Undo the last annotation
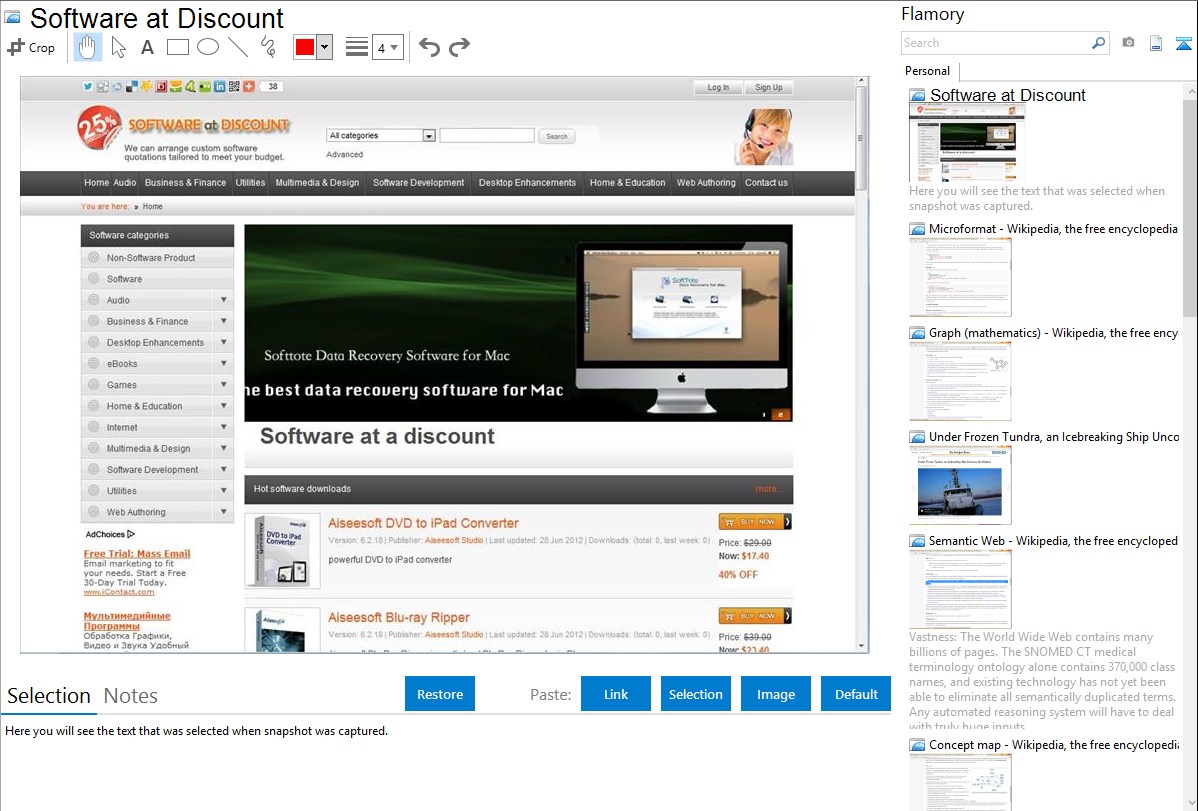Image resolution: width=1198 pixels, height=811 pixels. (429, 47)
